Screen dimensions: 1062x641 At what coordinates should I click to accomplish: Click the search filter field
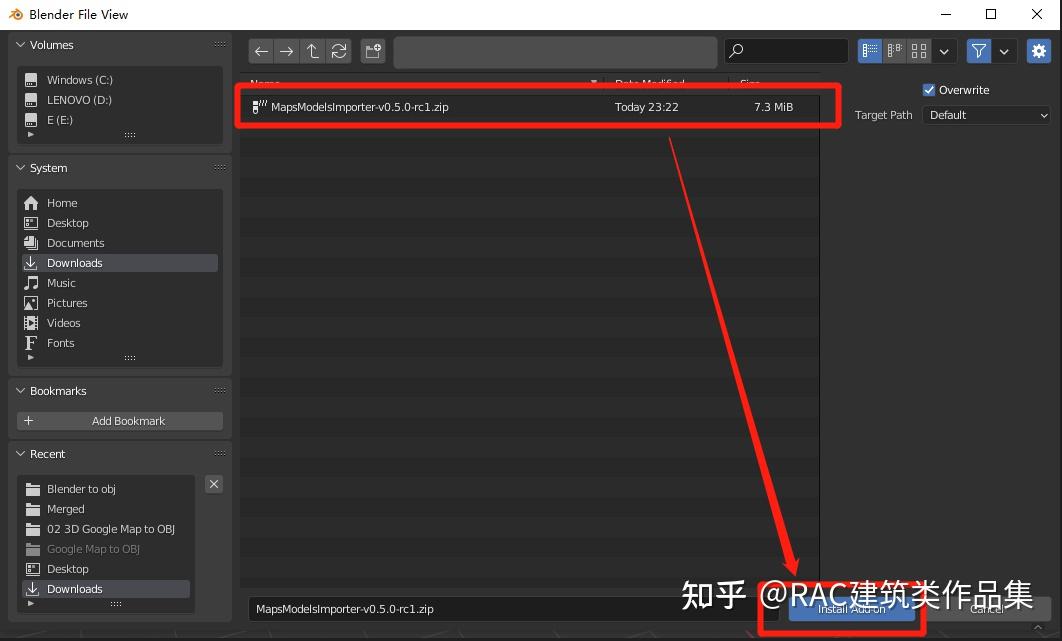tap(786, 51)
